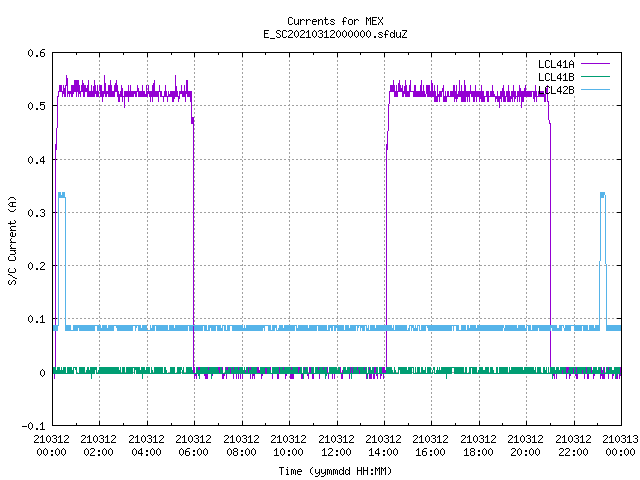Image resolution: width=640 pixels, height=480 pixels.
Task: Click the 210312 00:00 x-axis tick label
Action: click(51, 446)
